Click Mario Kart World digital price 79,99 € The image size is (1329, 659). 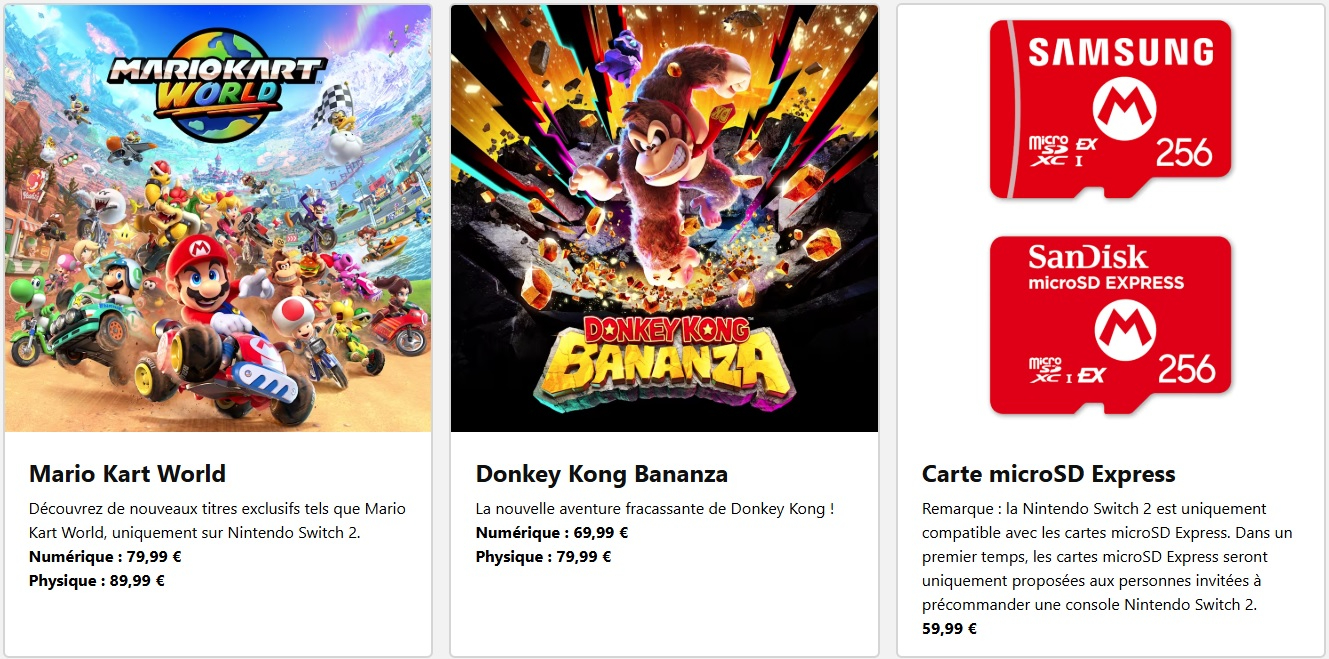[105, 557]
